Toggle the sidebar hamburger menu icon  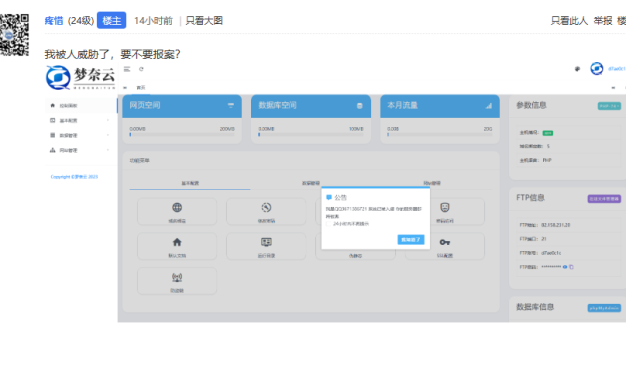click(127, 69)
